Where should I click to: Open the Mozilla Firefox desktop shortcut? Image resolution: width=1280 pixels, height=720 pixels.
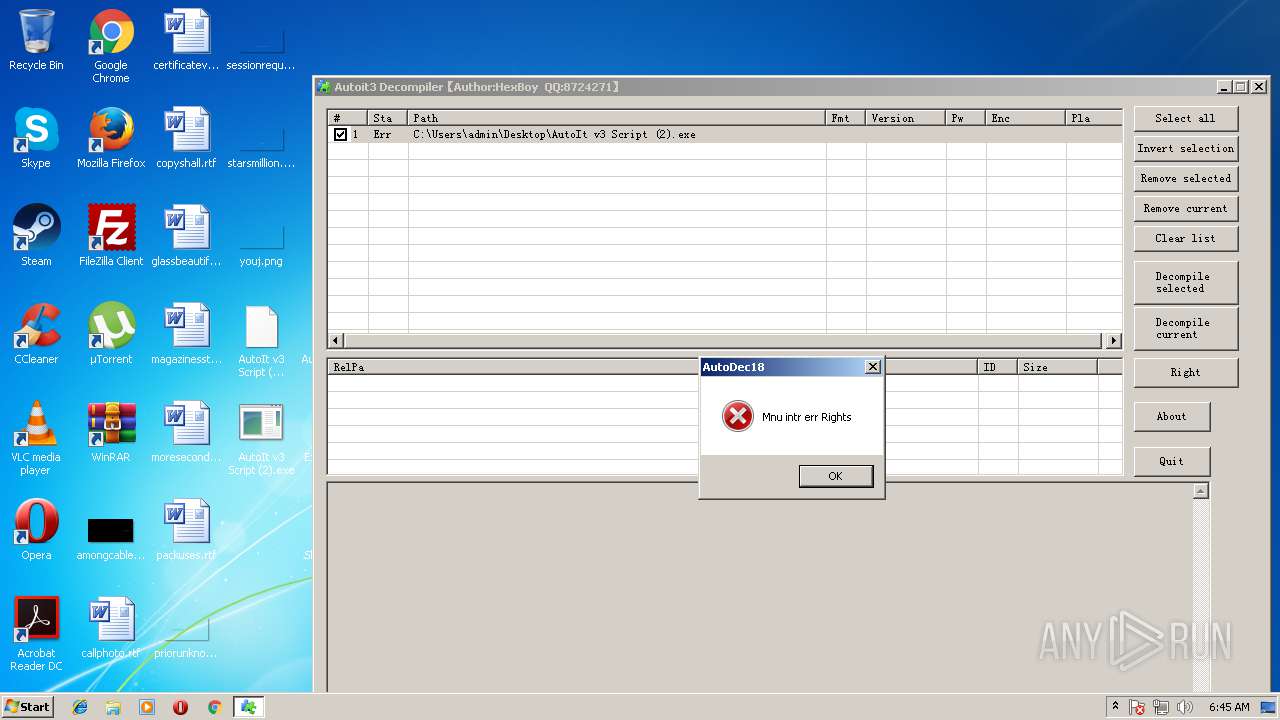[x=111, y=139]
